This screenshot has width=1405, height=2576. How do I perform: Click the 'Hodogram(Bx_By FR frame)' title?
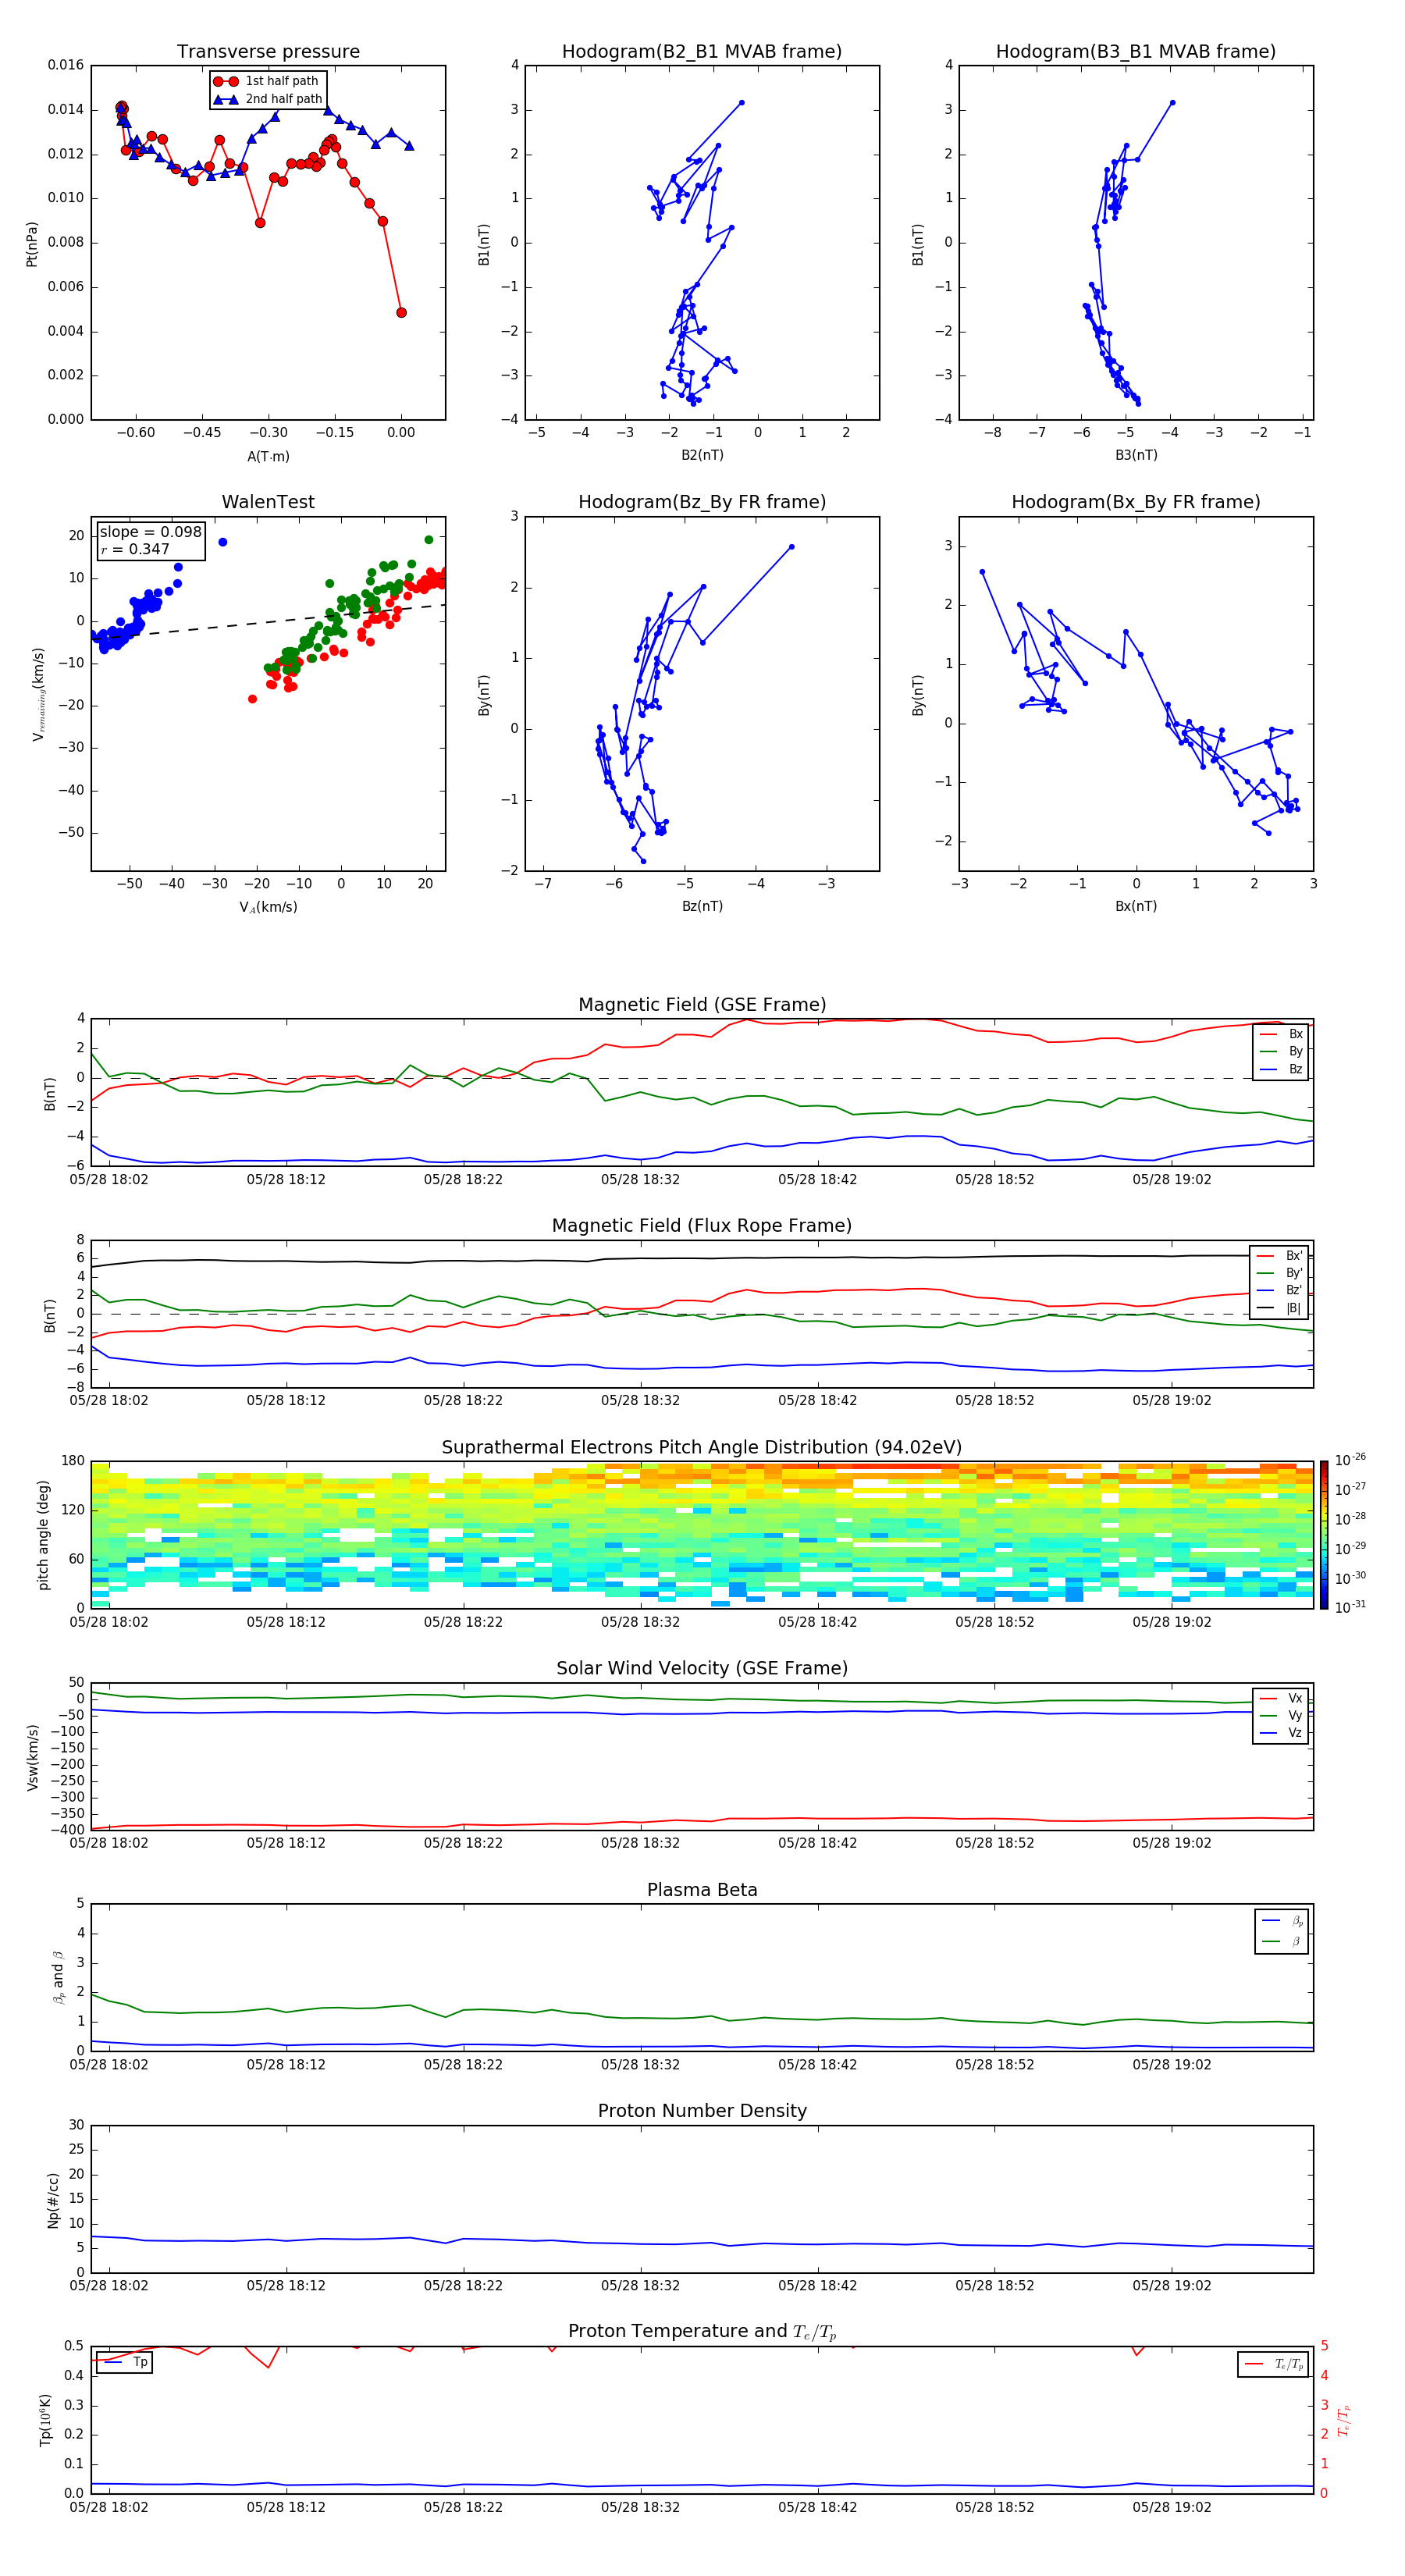1135,502
